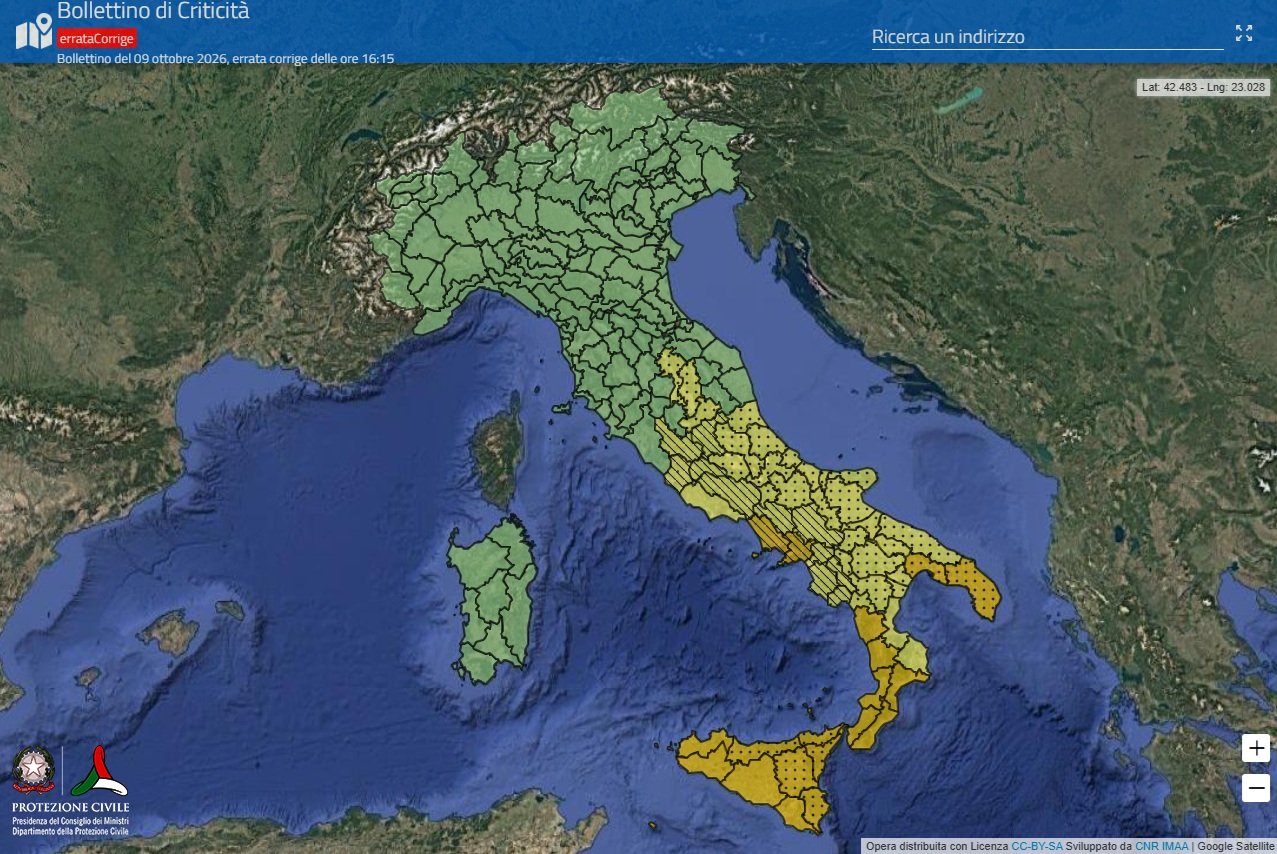Screen dimensions: 1277x854
Task: Zoom out with the minus button
Action: click(1256, 787)
